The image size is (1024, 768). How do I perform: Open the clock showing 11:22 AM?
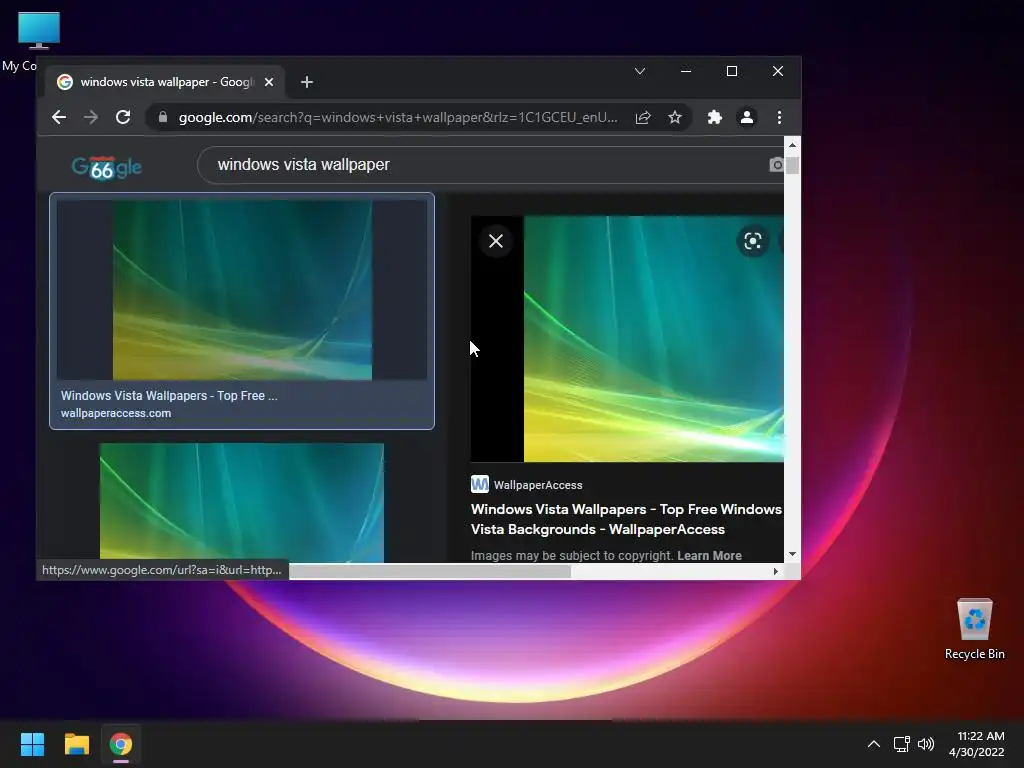click(x=977, y=744)
